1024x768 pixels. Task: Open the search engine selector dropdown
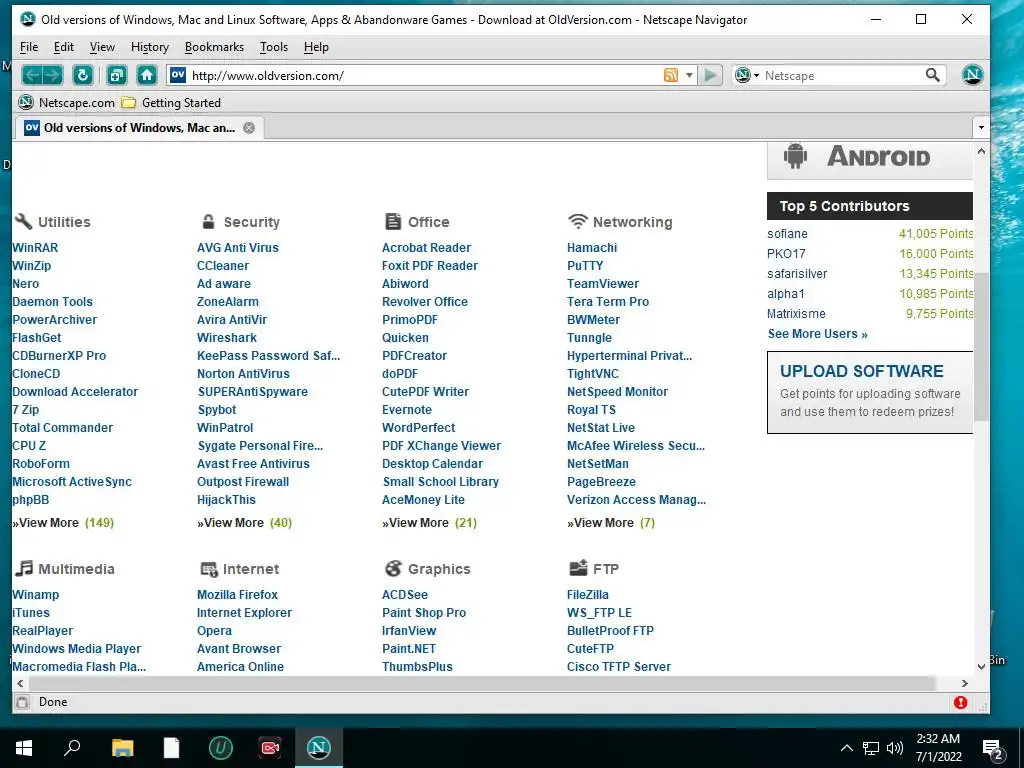(x=746, y=75)
